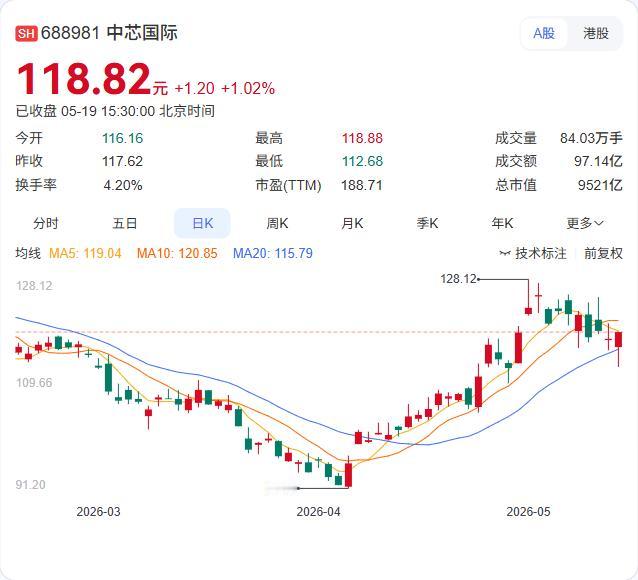
Task: Select the 月K tab
Action: tap(352, 223)
